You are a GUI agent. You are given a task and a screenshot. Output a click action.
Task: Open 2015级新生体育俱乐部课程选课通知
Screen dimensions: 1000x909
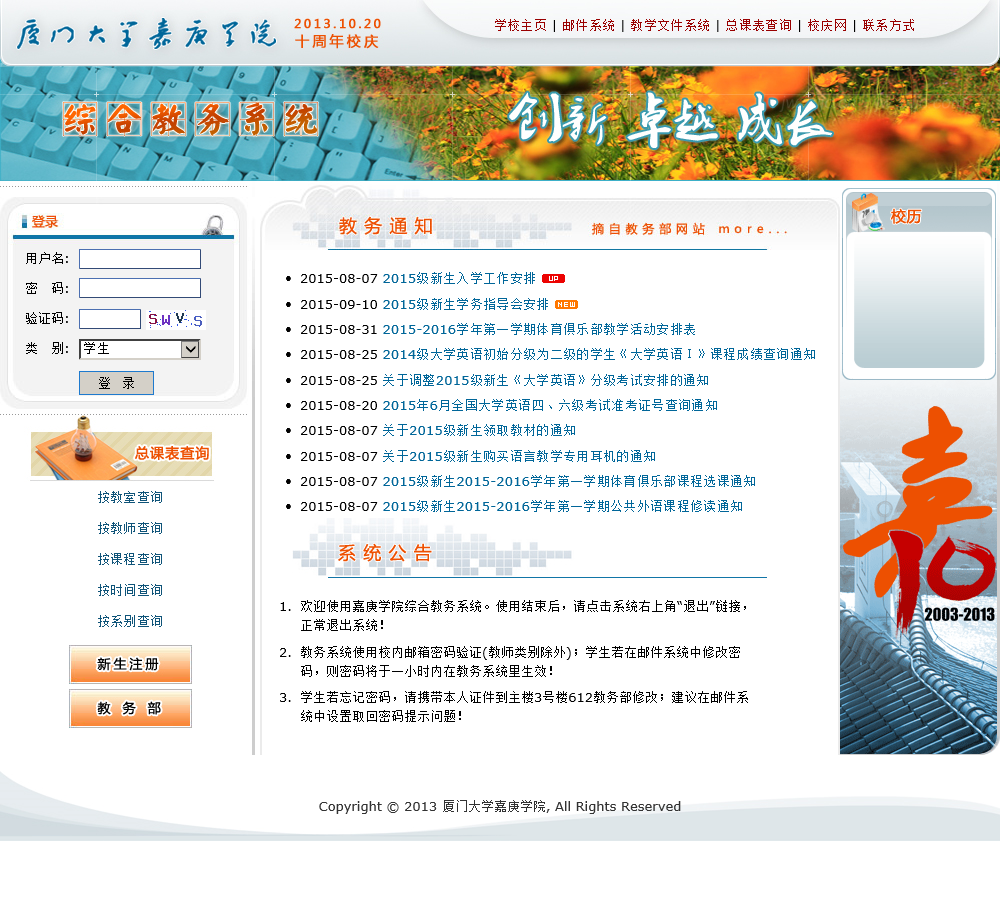coord(569,482)
